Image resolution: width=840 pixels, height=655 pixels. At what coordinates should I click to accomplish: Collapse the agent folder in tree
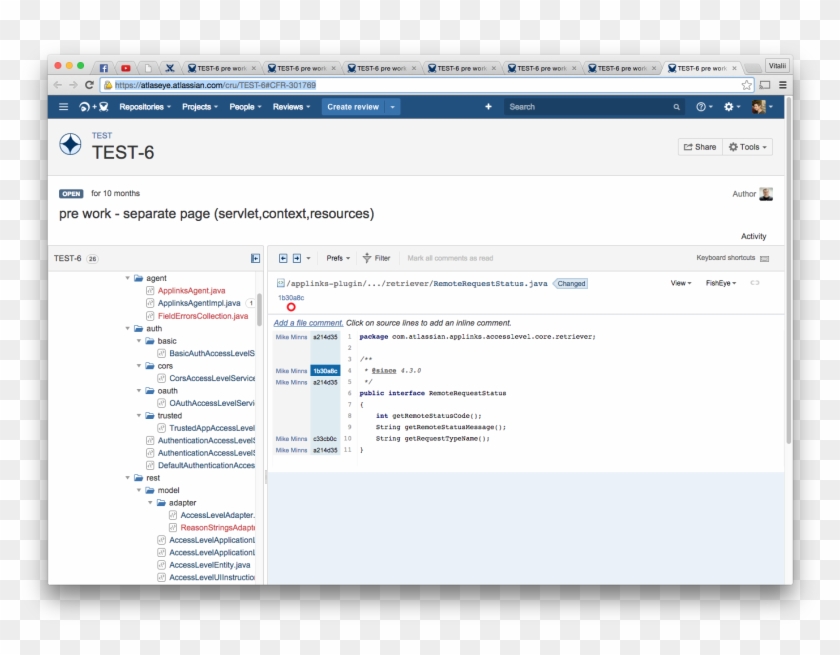127,278
